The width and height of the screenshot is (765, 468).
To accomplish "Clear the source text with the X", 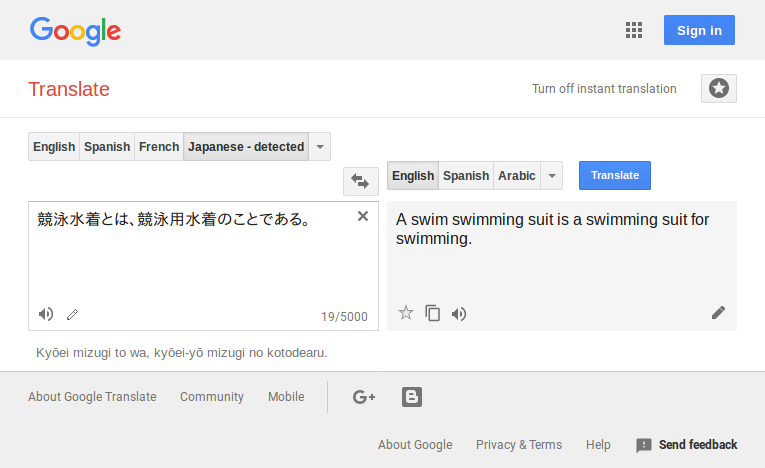I will pyautogui.click(x=362, y=216).
